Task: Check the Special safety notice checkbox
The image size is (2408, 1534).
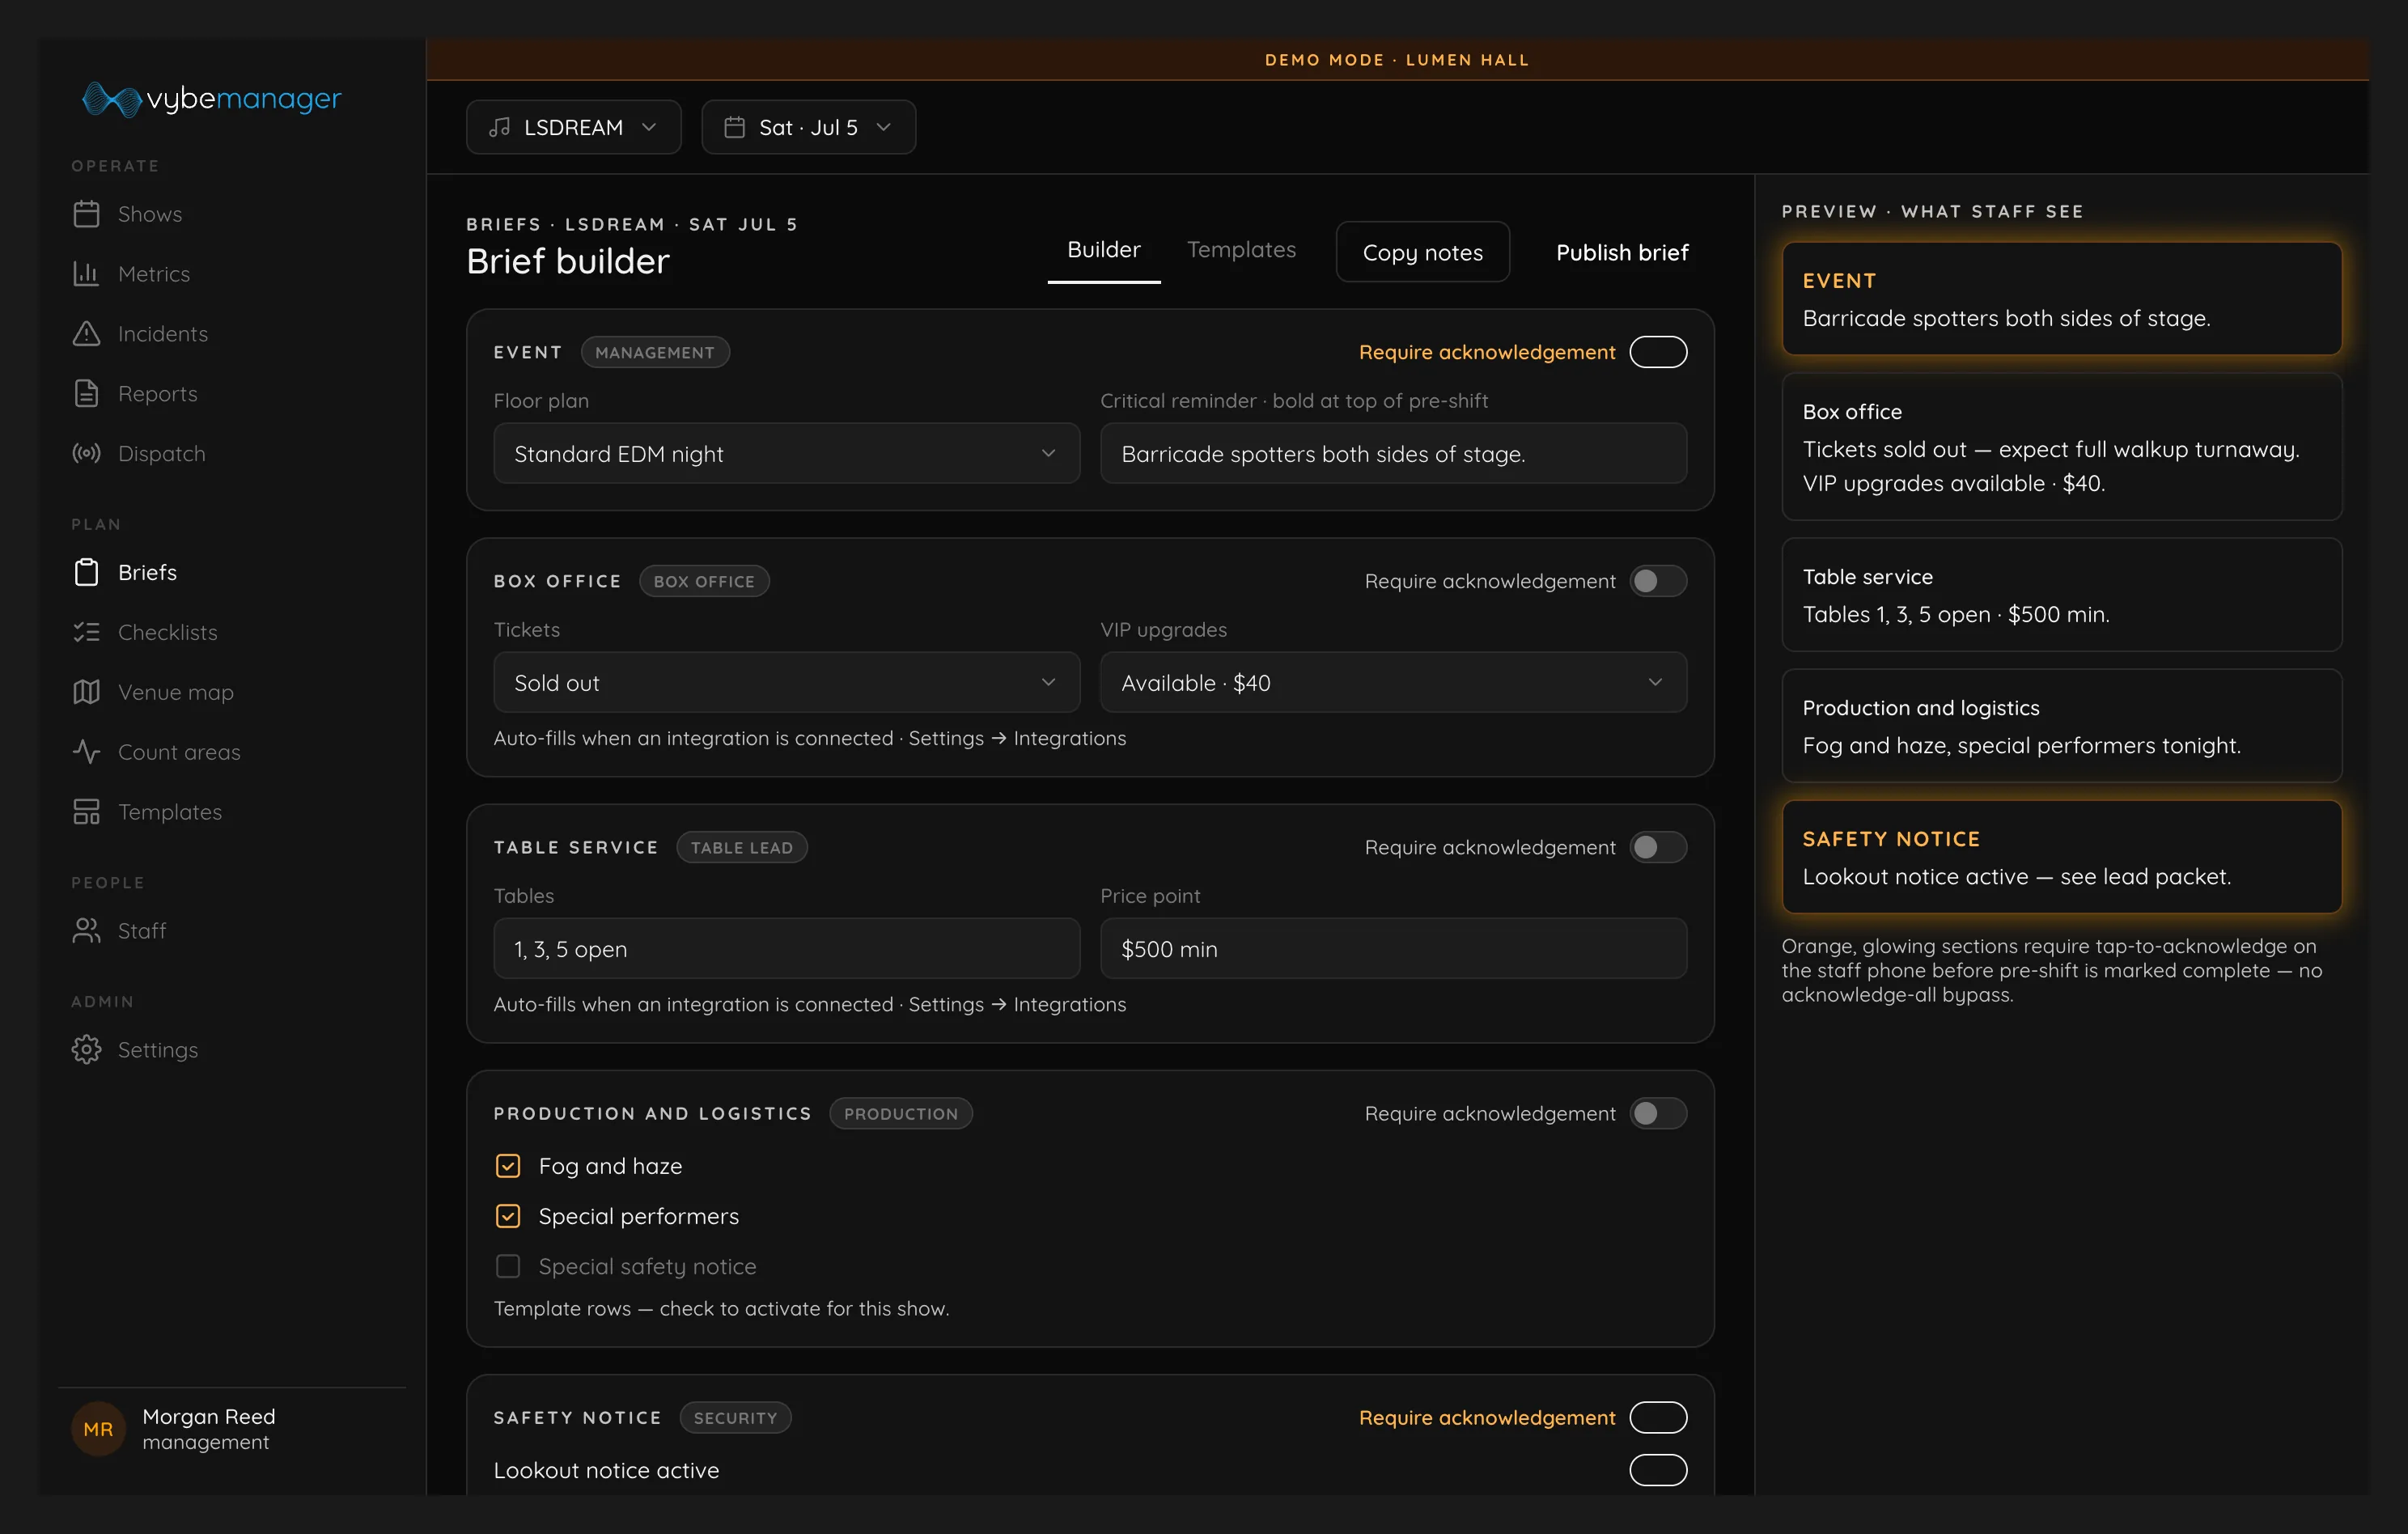Action: point(508,1266)
